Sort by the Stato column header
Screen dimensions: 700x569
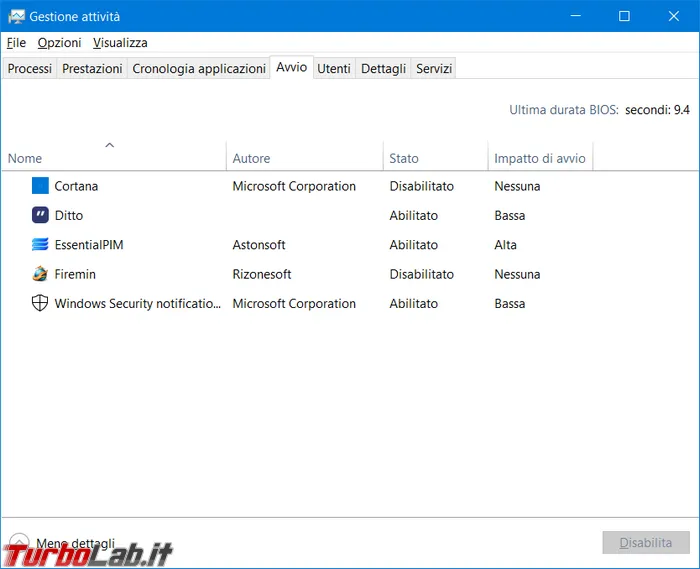click(x=435, y=156)
